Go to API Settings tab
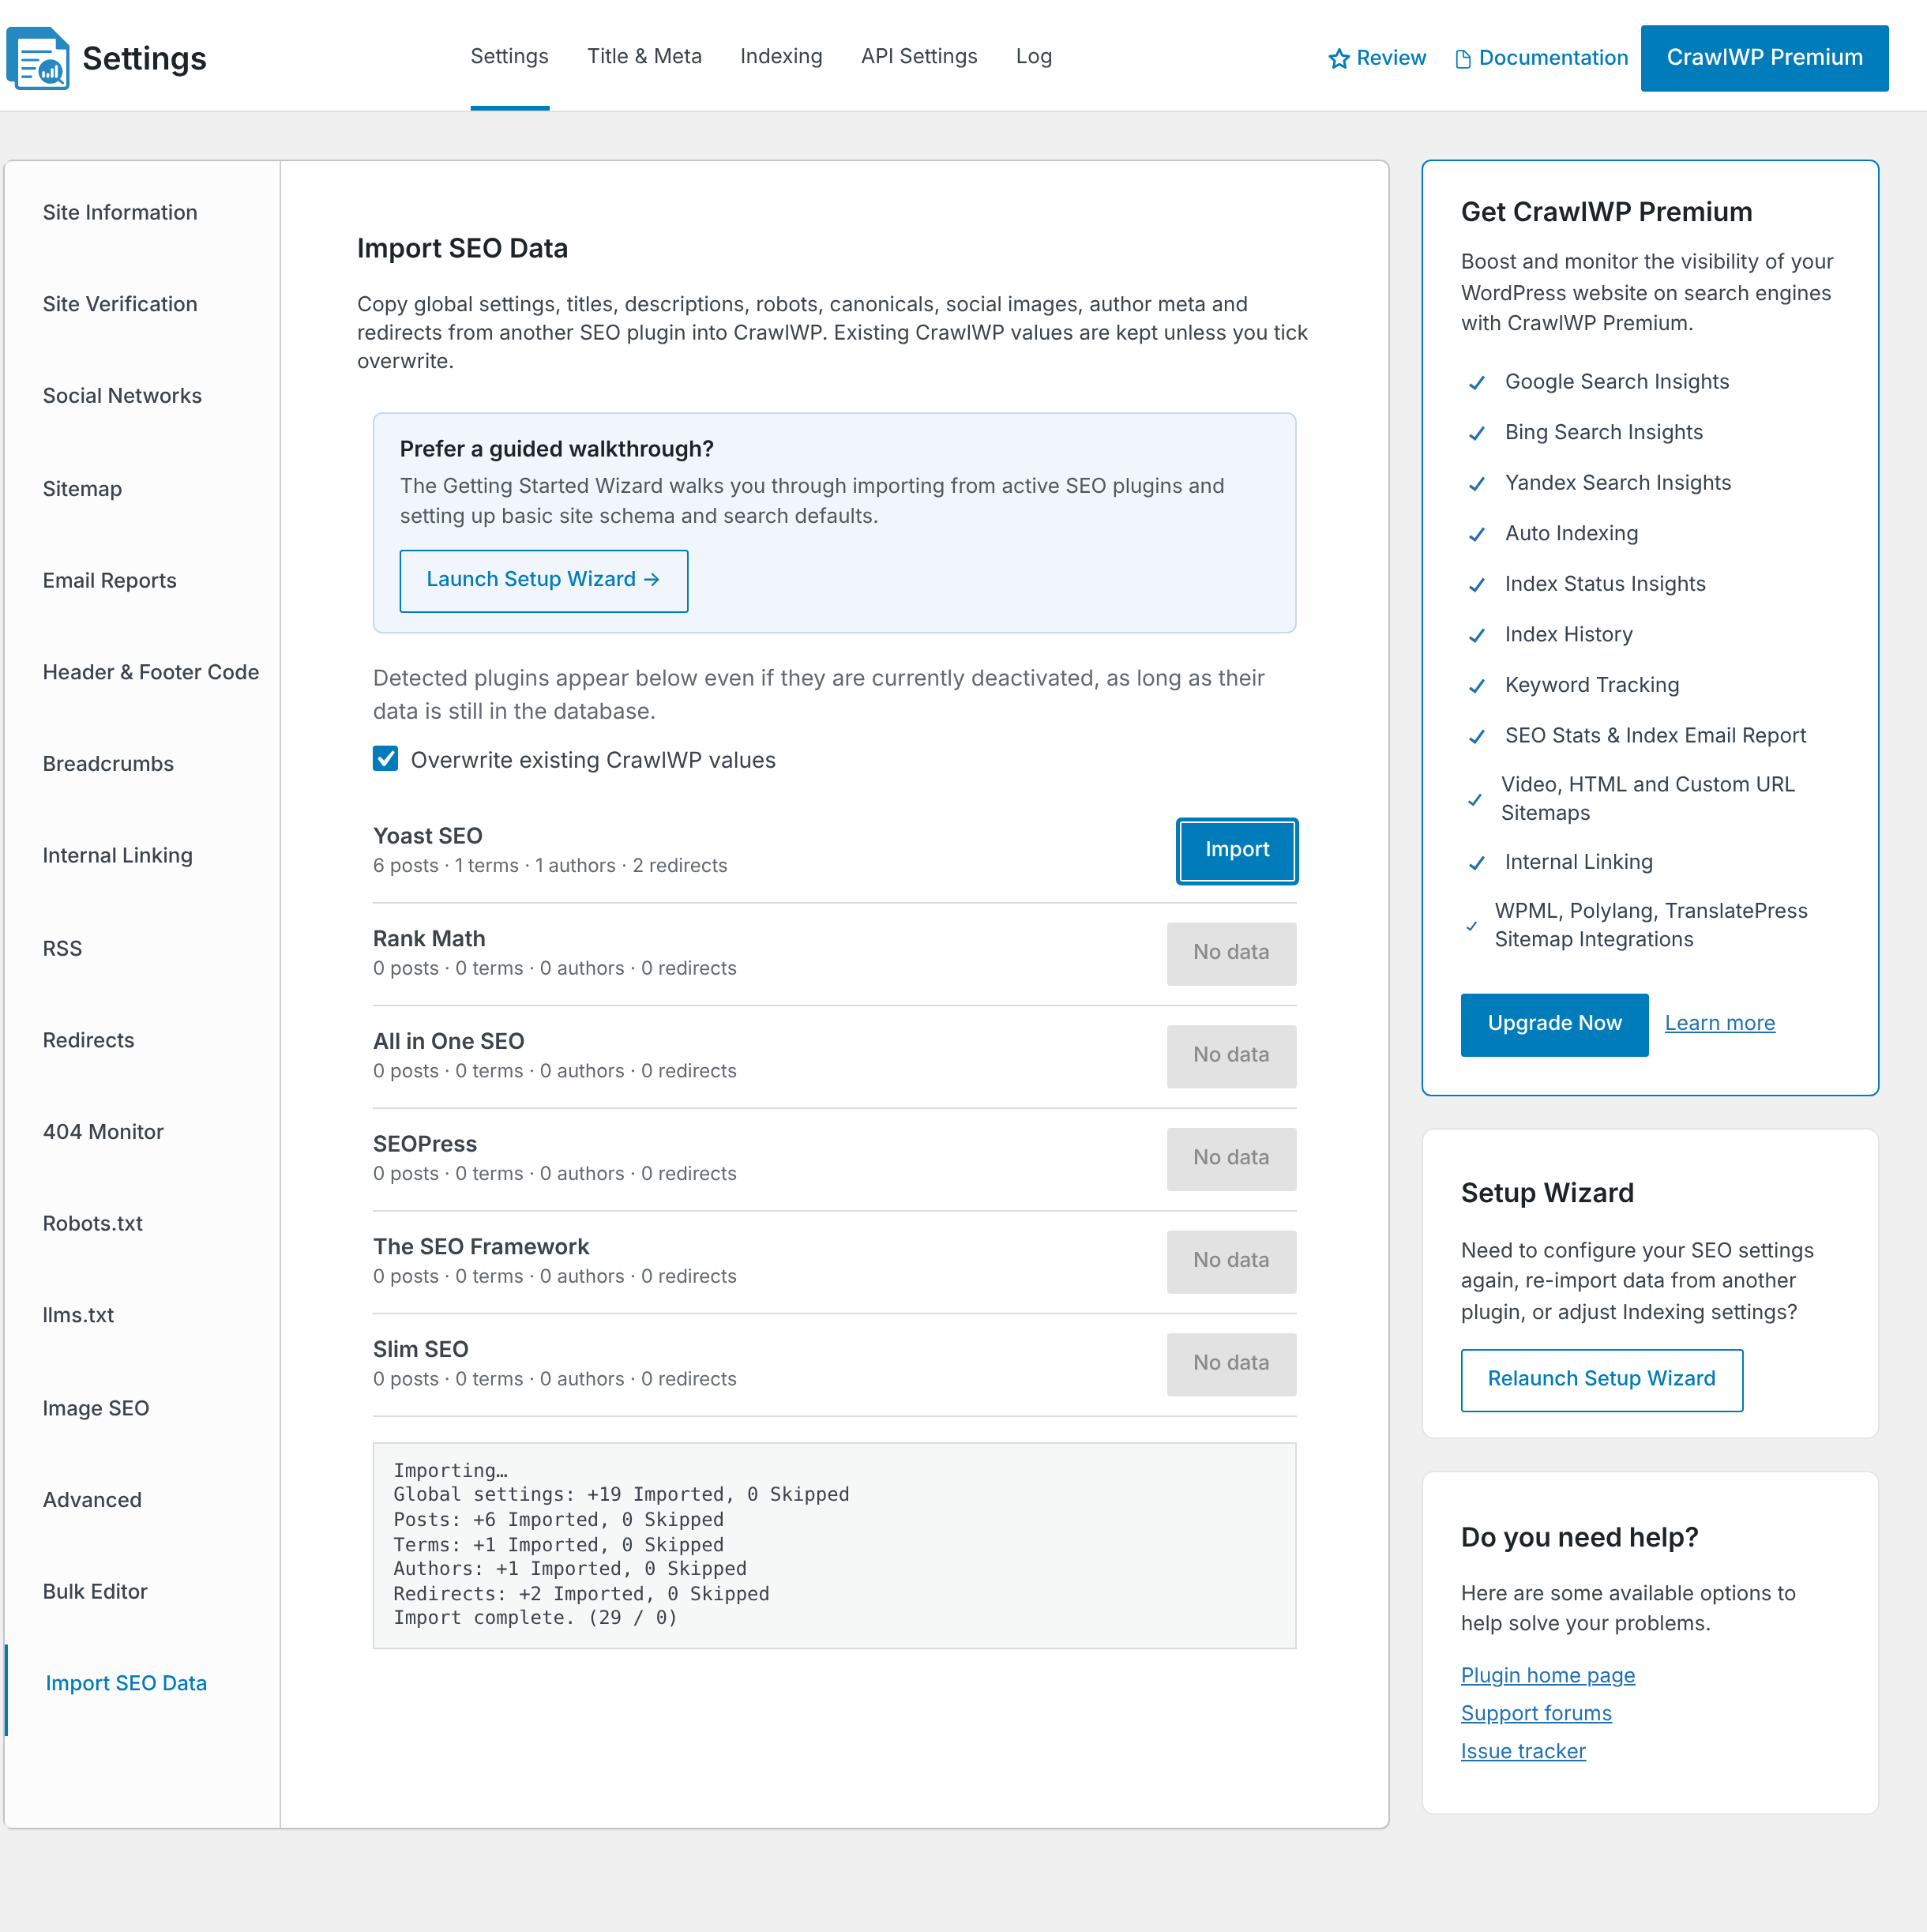1927x1932 pixels. 919,56
